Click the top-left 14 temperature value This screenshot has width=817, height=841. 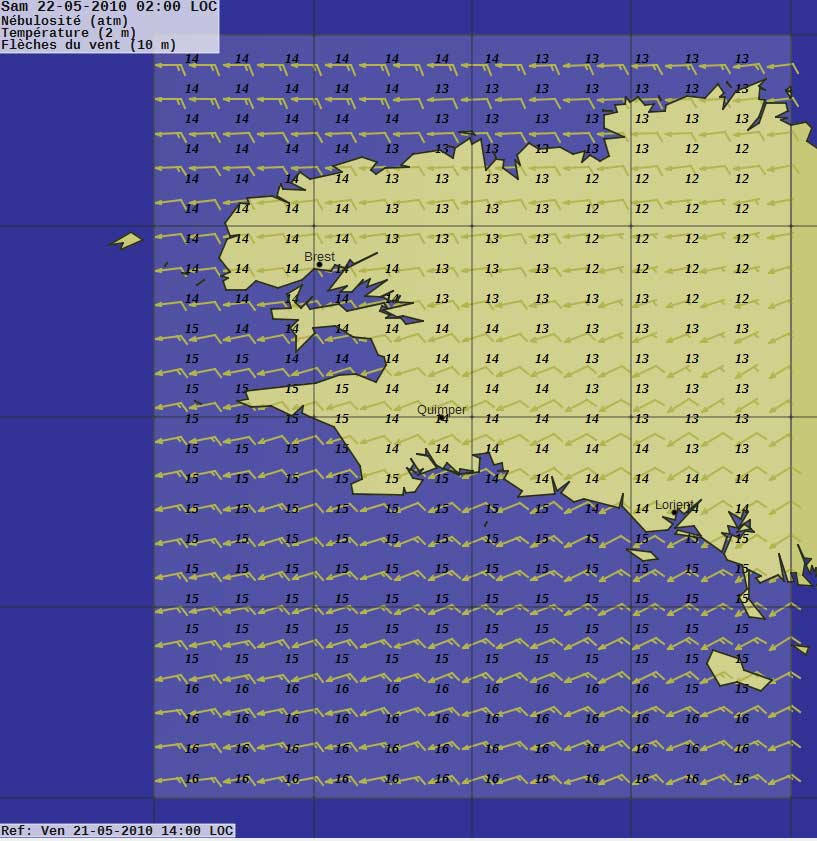(x=192, y=59)
